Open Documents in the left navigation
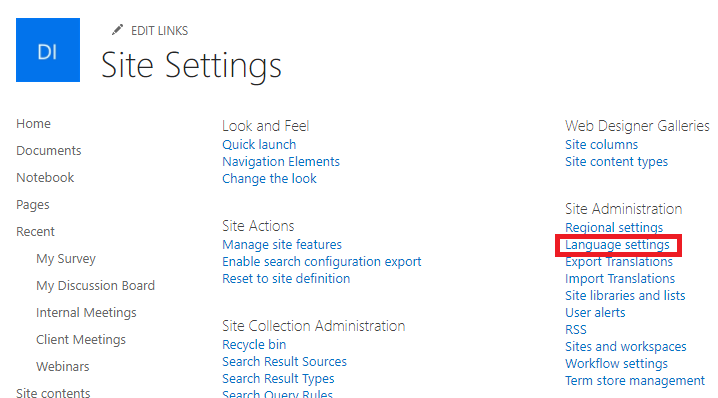This screenshot has height=398, width=718. point(49,151)
